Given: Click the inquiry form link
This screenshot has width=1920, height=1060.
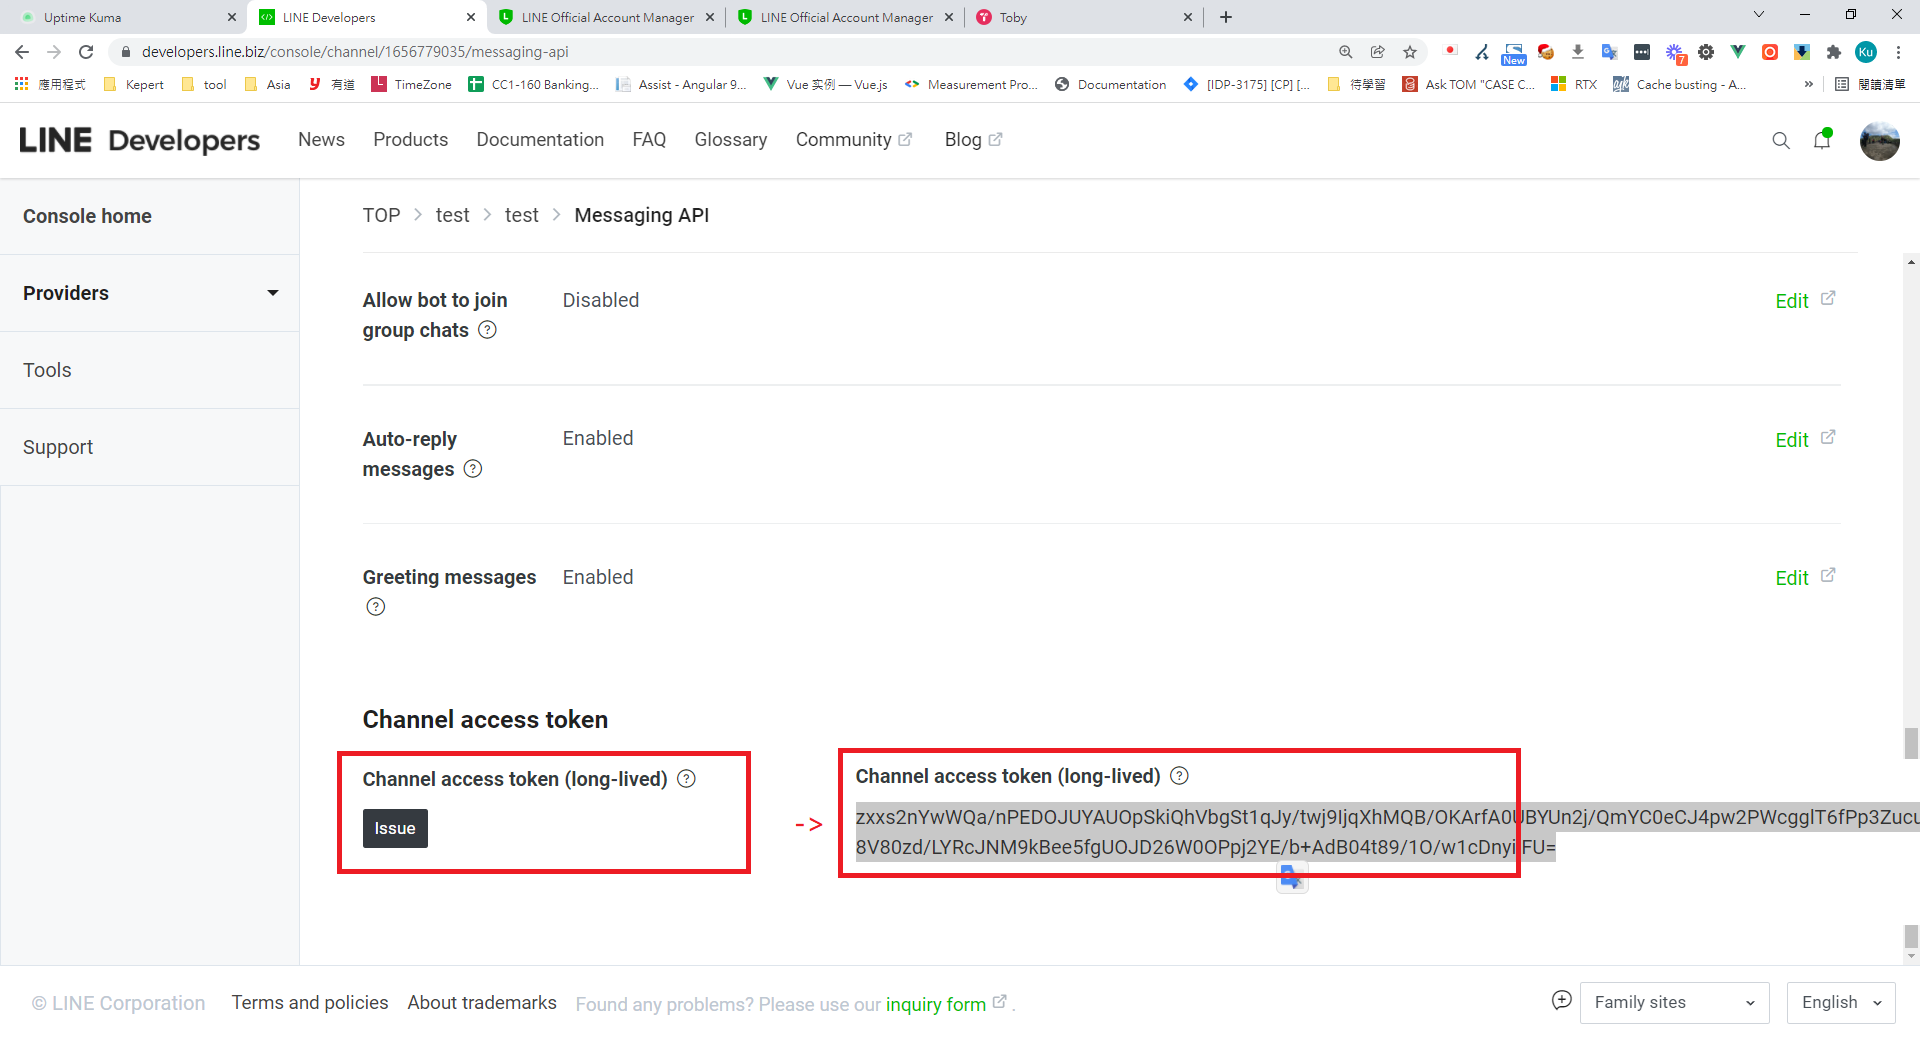Looking at the screenshot, I should coord(935,1004).
